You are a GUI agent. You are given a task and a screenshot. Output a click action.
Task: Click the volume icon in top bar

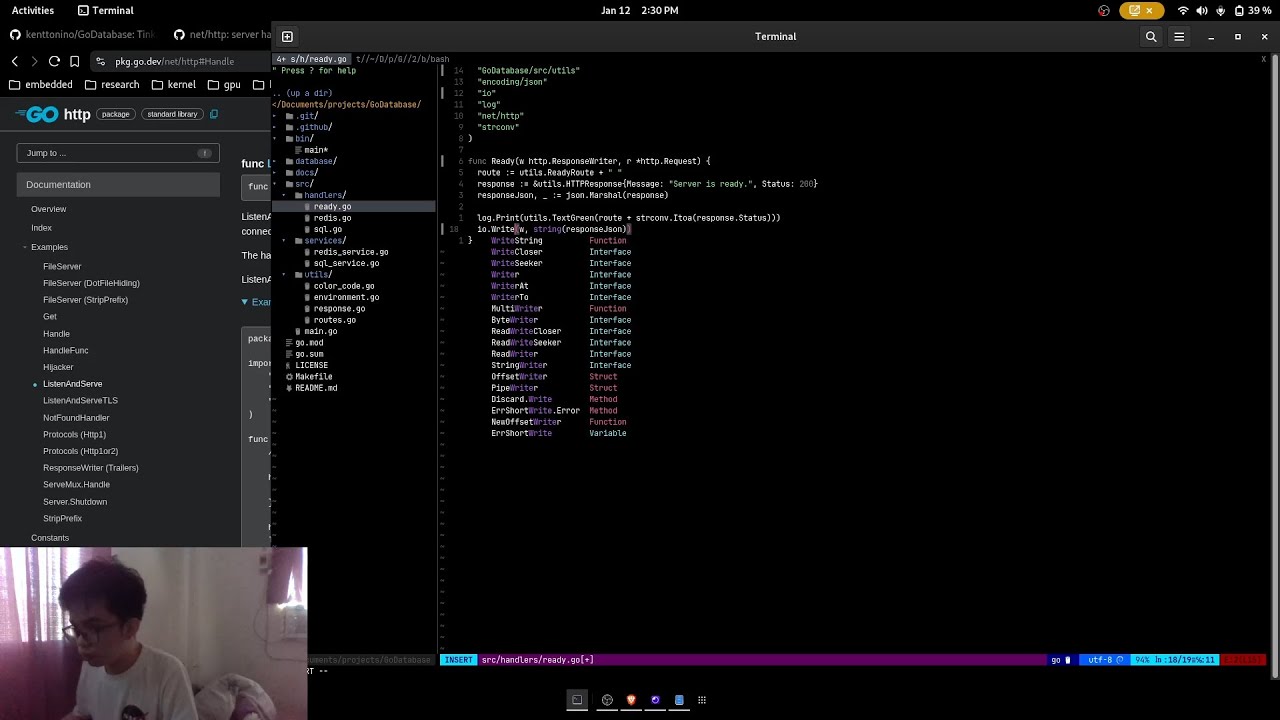1202,10
